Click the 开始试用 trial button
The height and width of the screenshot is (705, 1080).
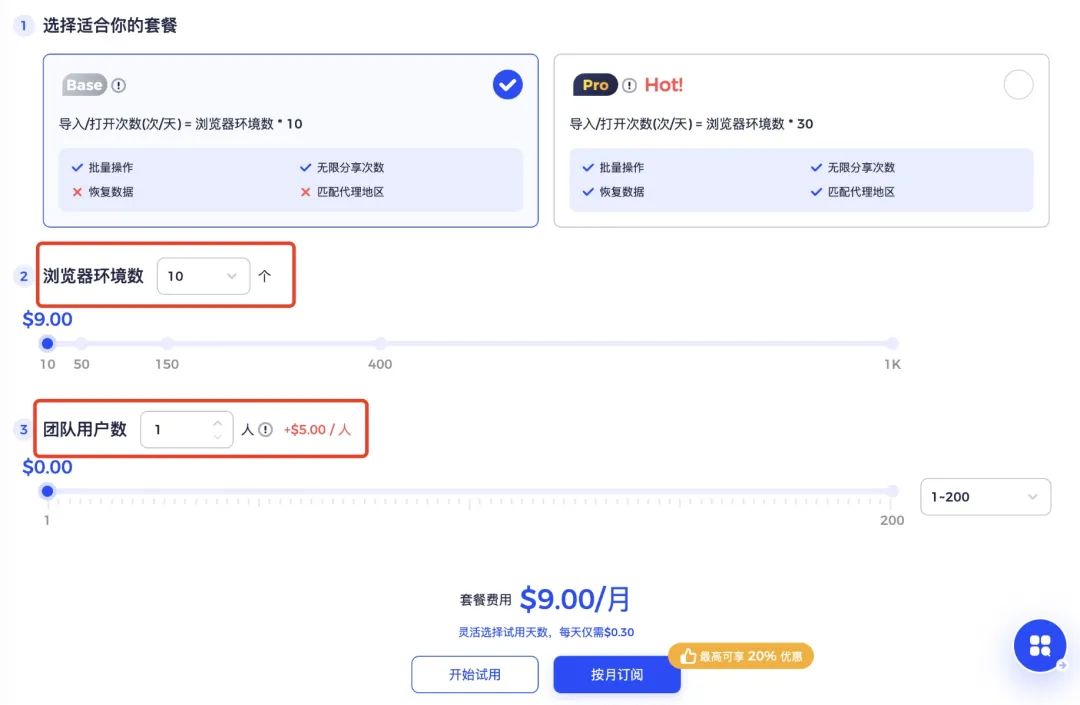(x=474, y=674)
